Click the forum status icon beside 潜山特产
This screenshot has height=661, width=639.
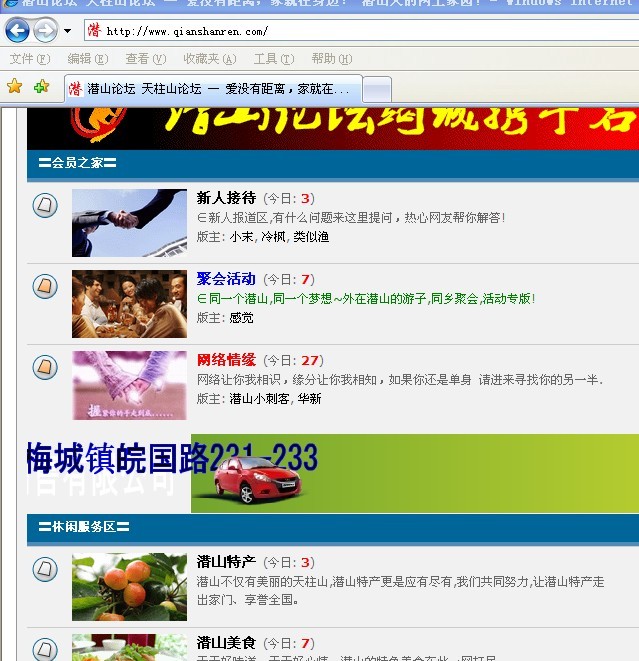(x=45, y=570)
